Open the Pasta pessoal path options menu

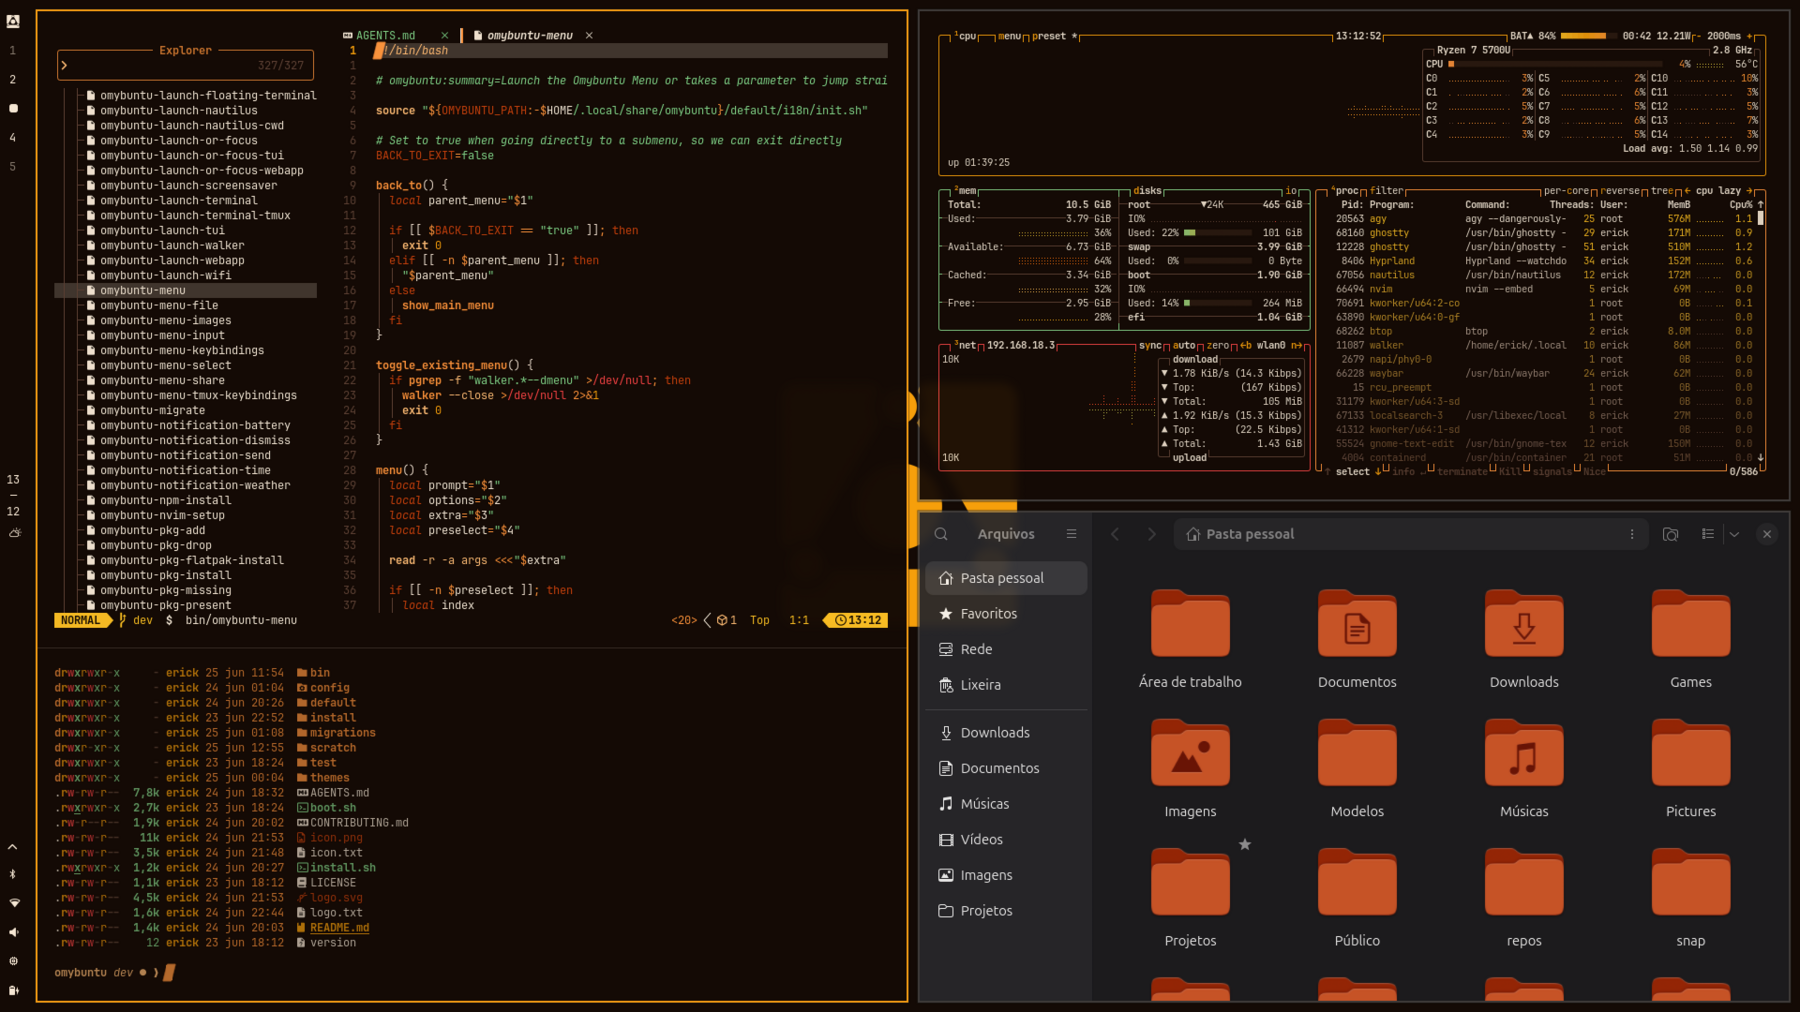(1632, 534)
